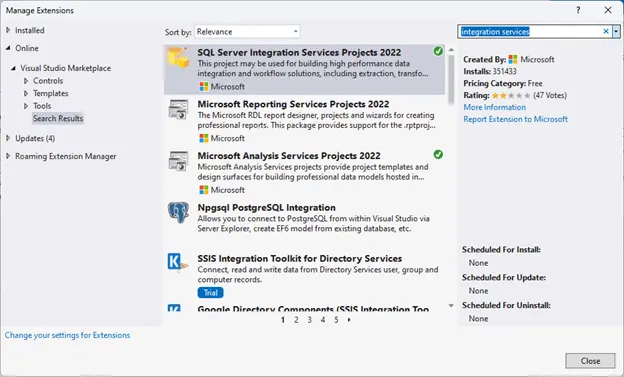Select Microsoft Reporting Services Projects 2022 title
624x377 pixels.
click(293, 104)
